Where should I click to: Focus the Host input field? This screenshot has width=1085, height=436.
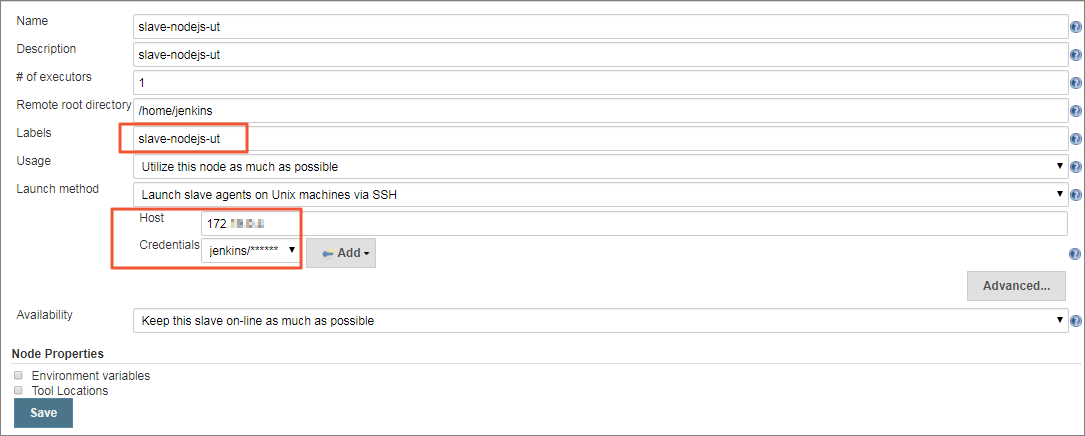pos(635,224)
